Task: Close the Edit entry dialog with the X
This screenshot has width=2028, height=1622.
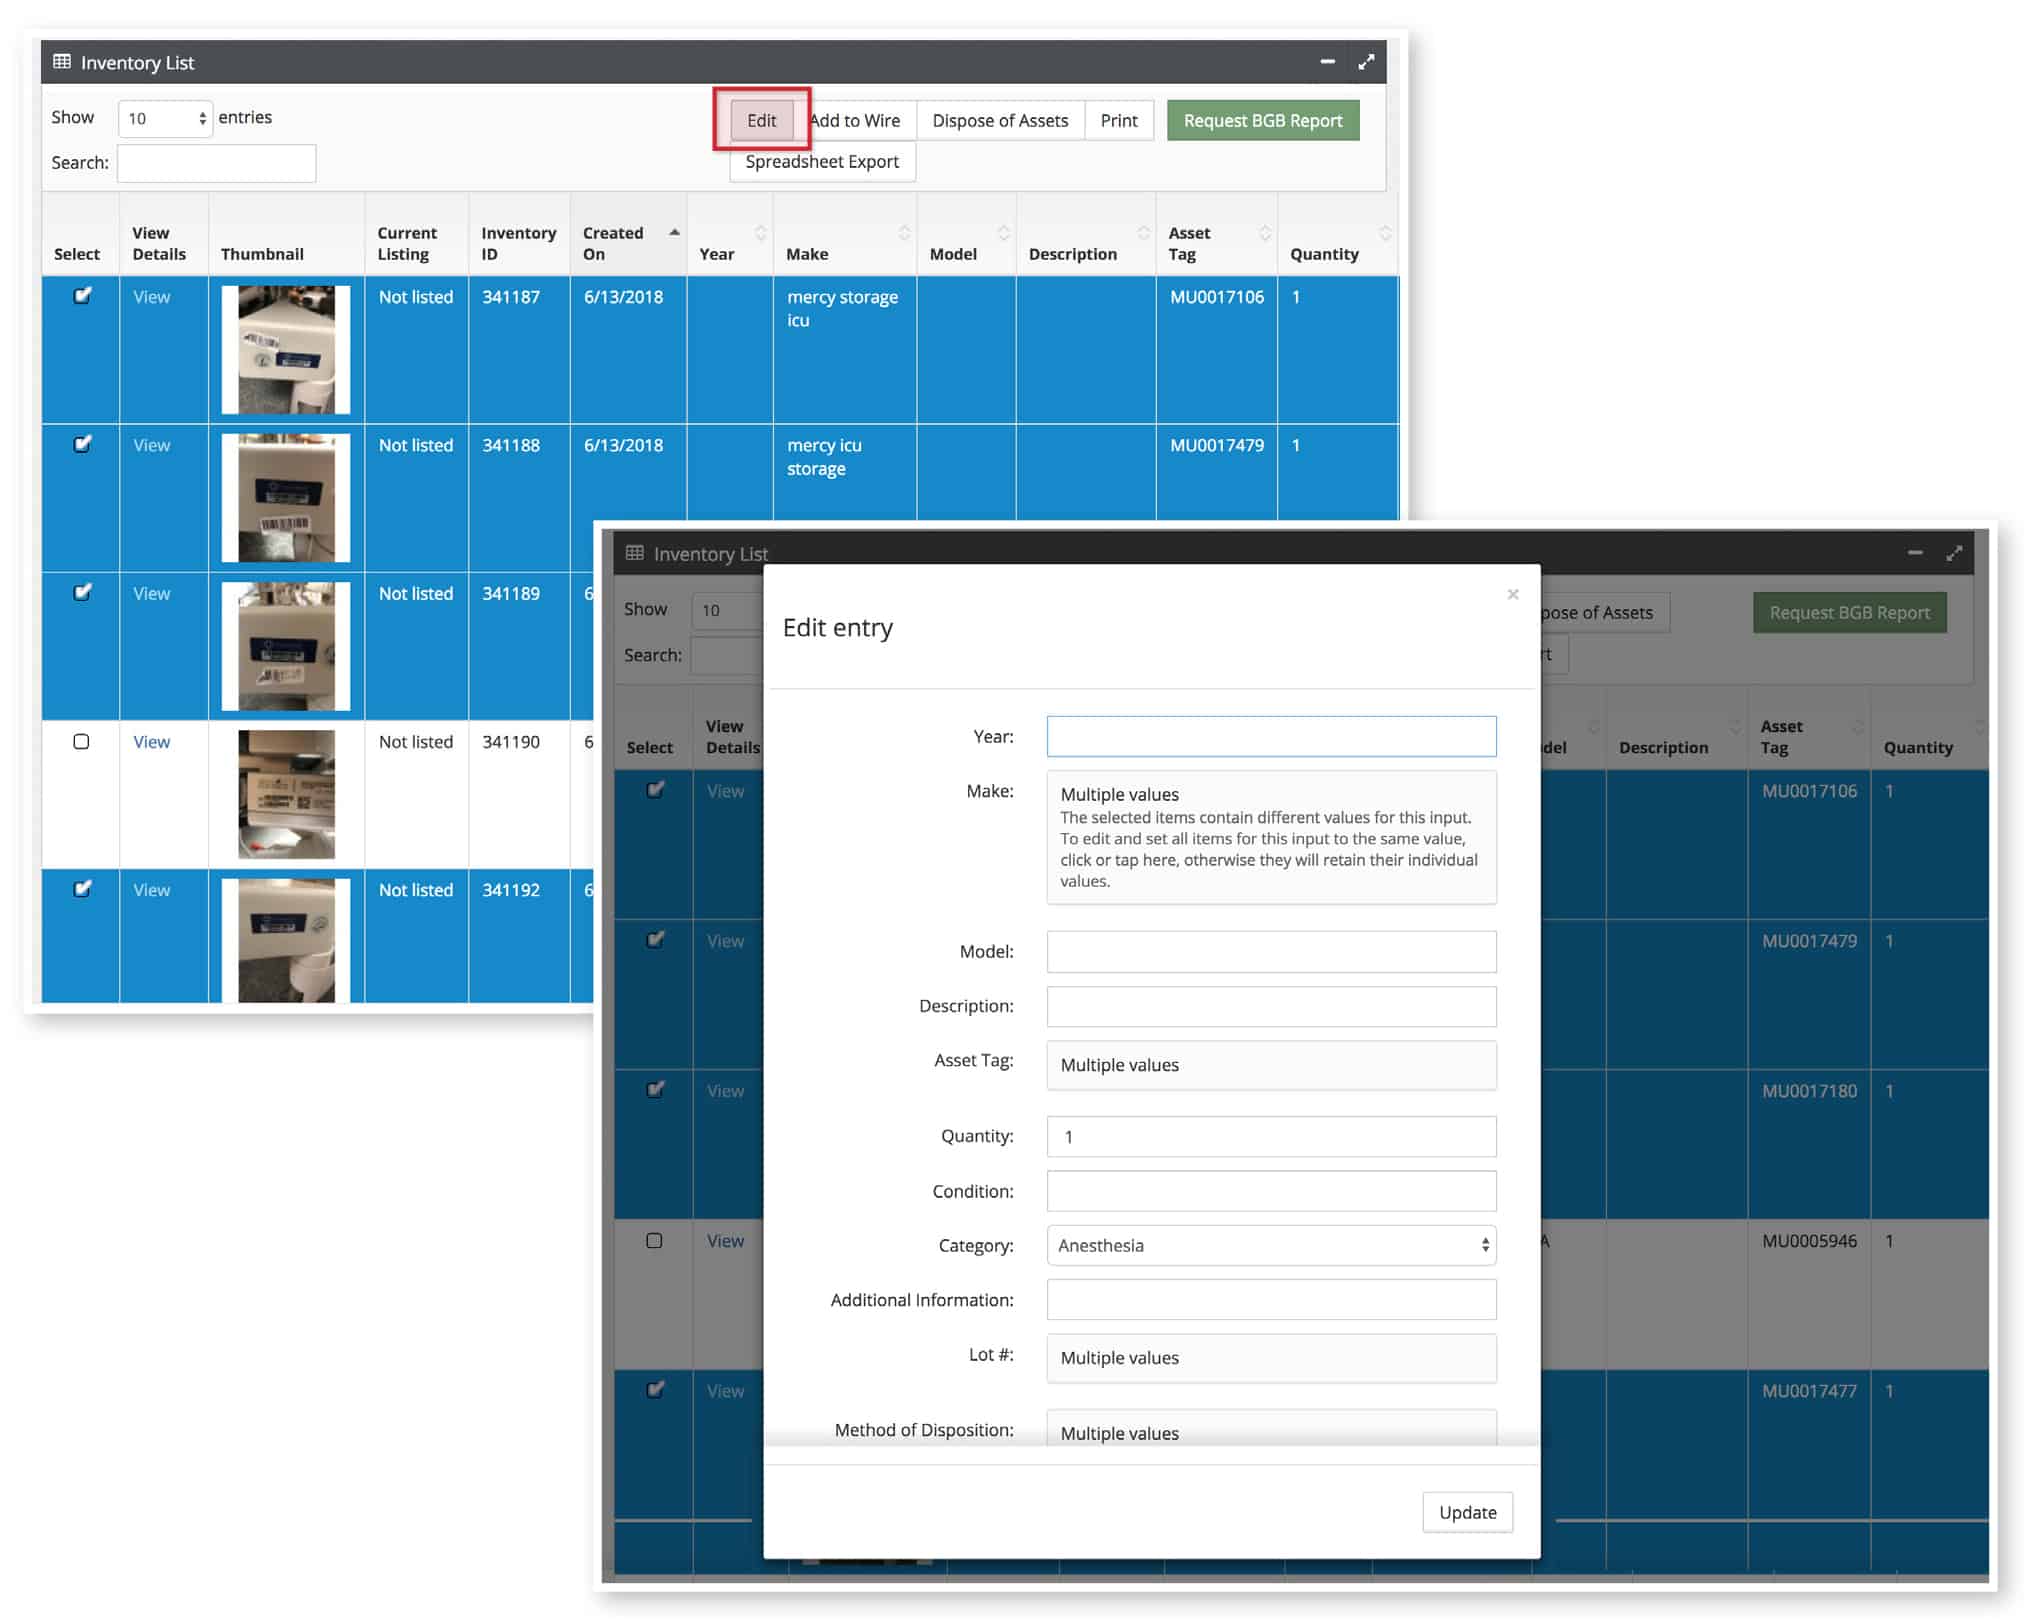Action: pyautogui.click(x=1512, y=595)
